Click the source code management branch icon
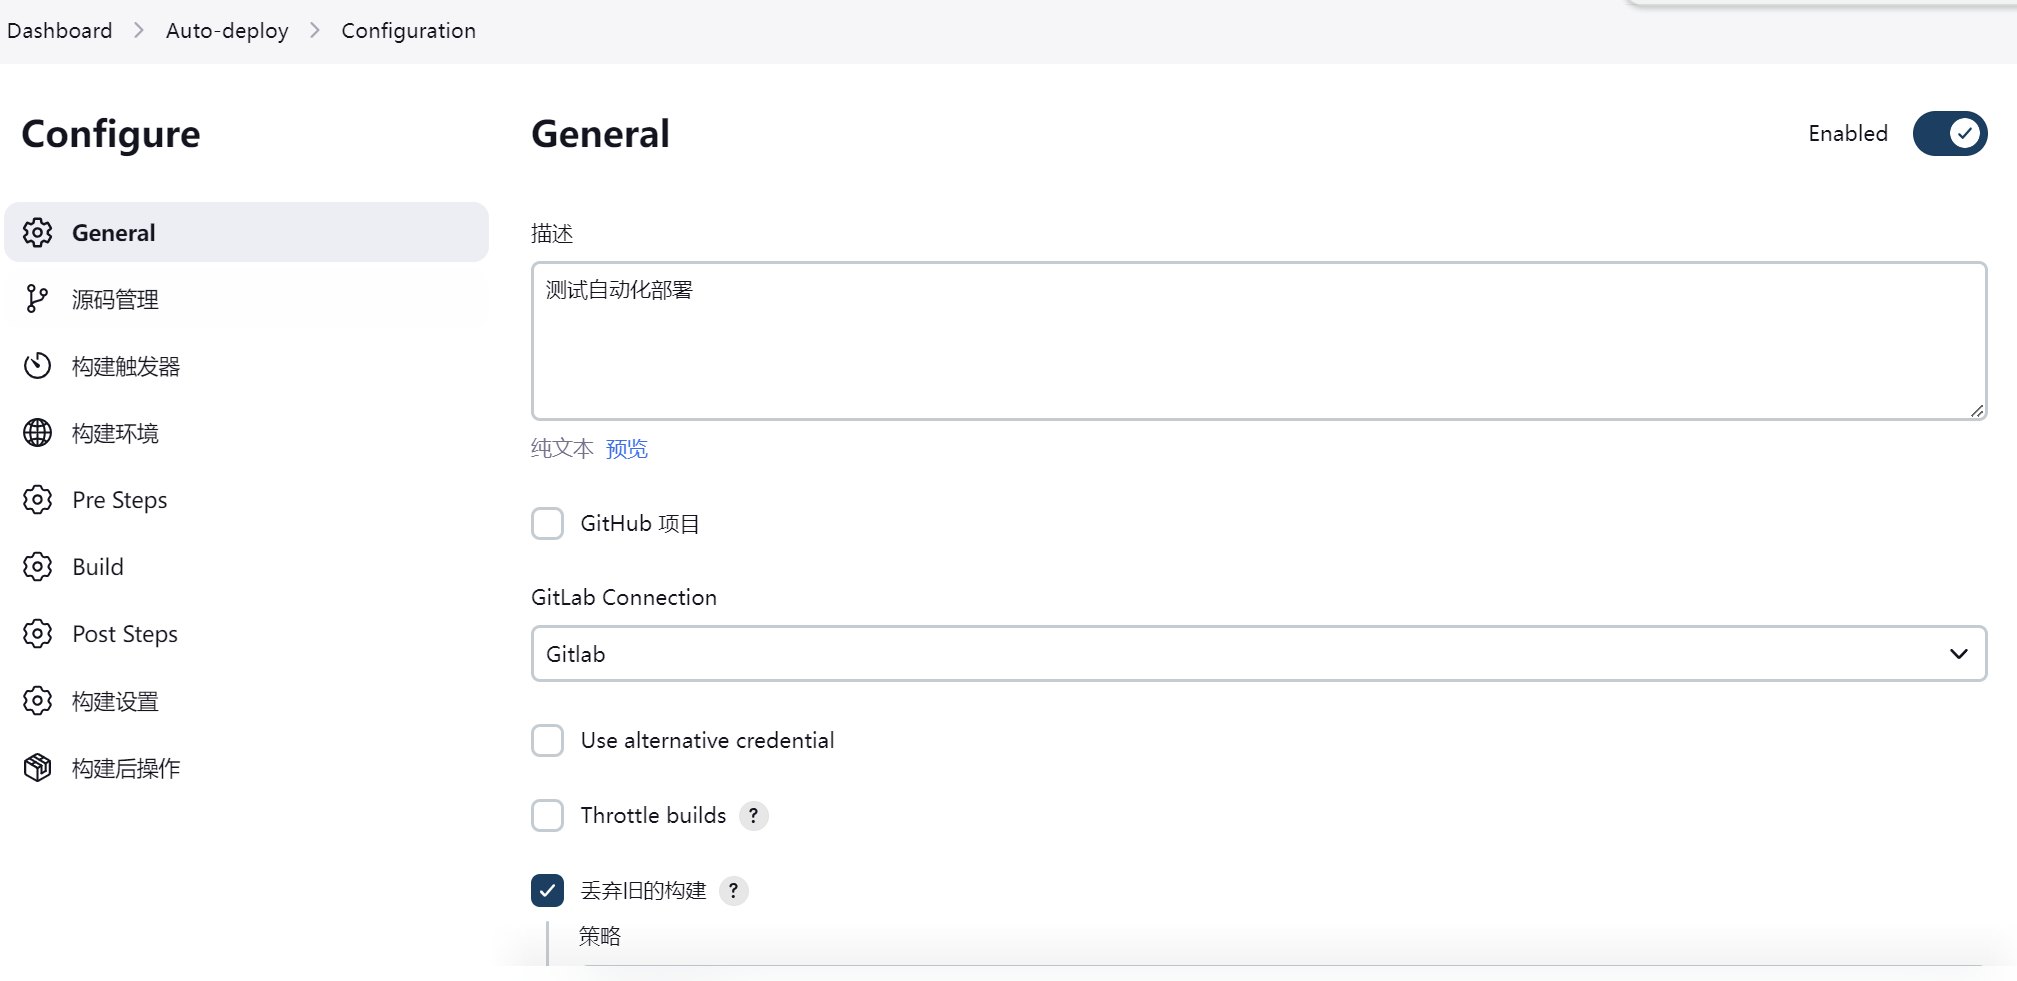The height and width of the screenshot is (981, 2017). click(38, 299)
